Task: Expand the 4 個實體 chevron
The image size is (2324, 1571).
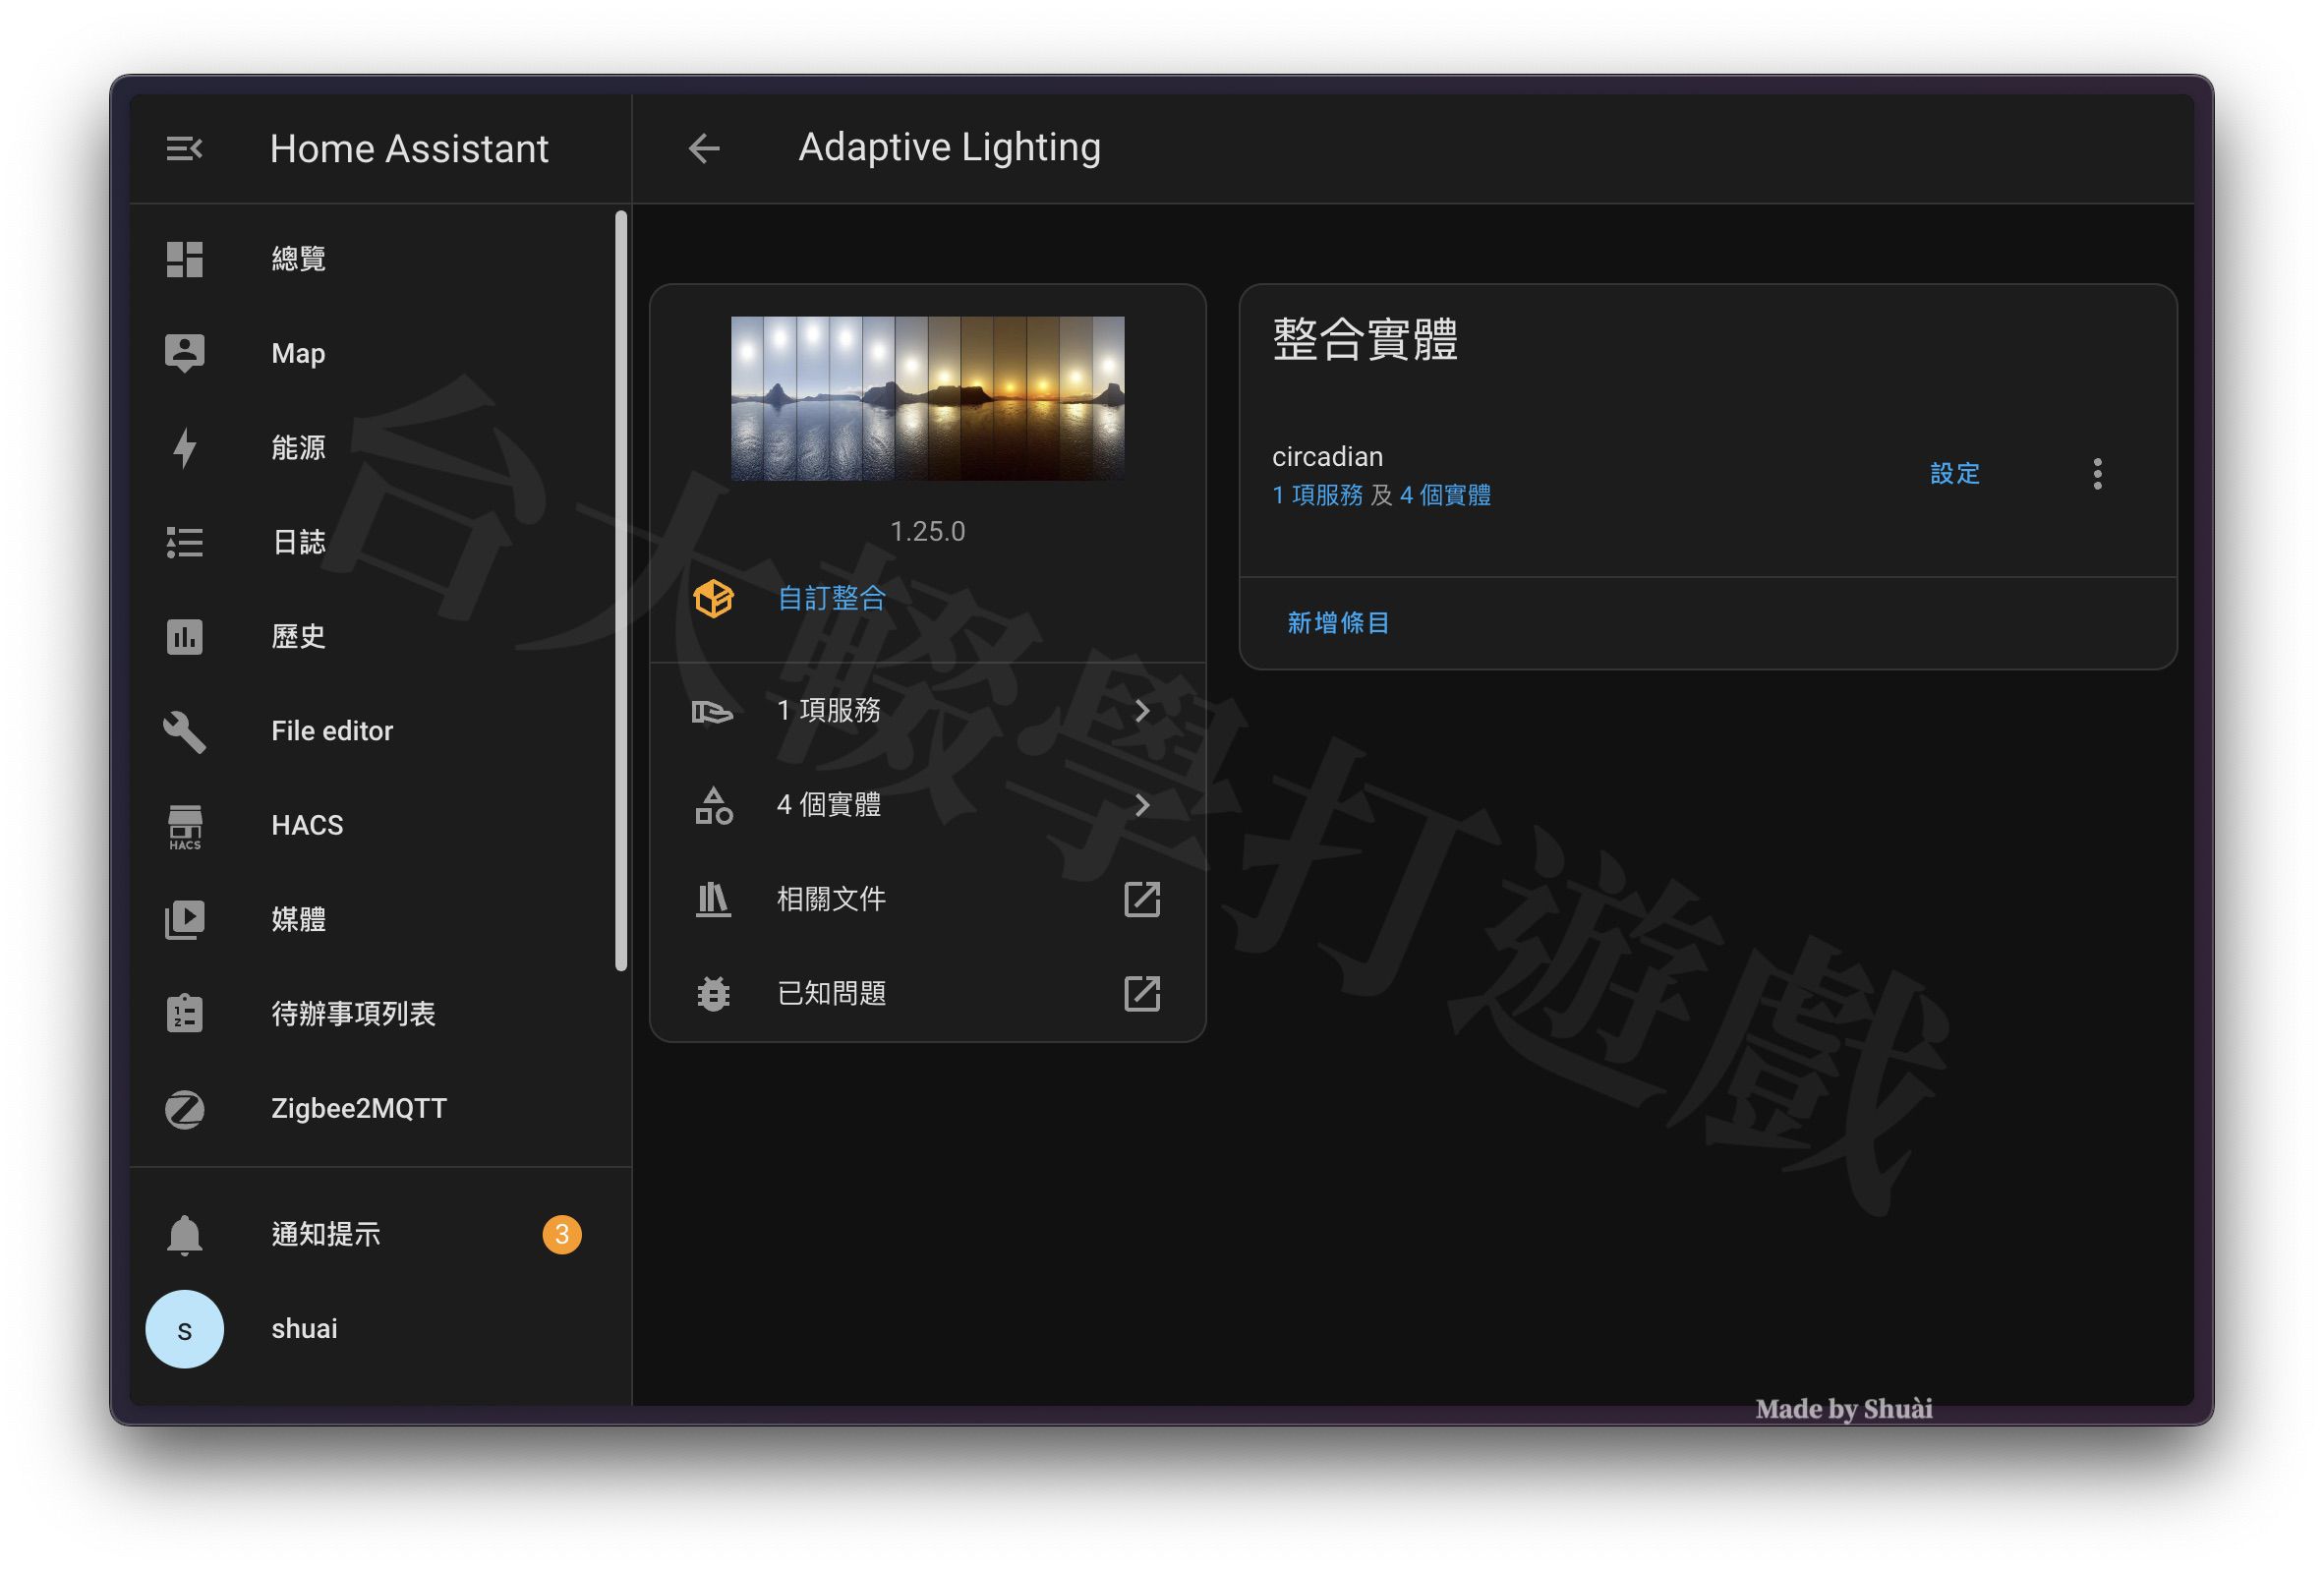Action: [x=1142, y=805]
